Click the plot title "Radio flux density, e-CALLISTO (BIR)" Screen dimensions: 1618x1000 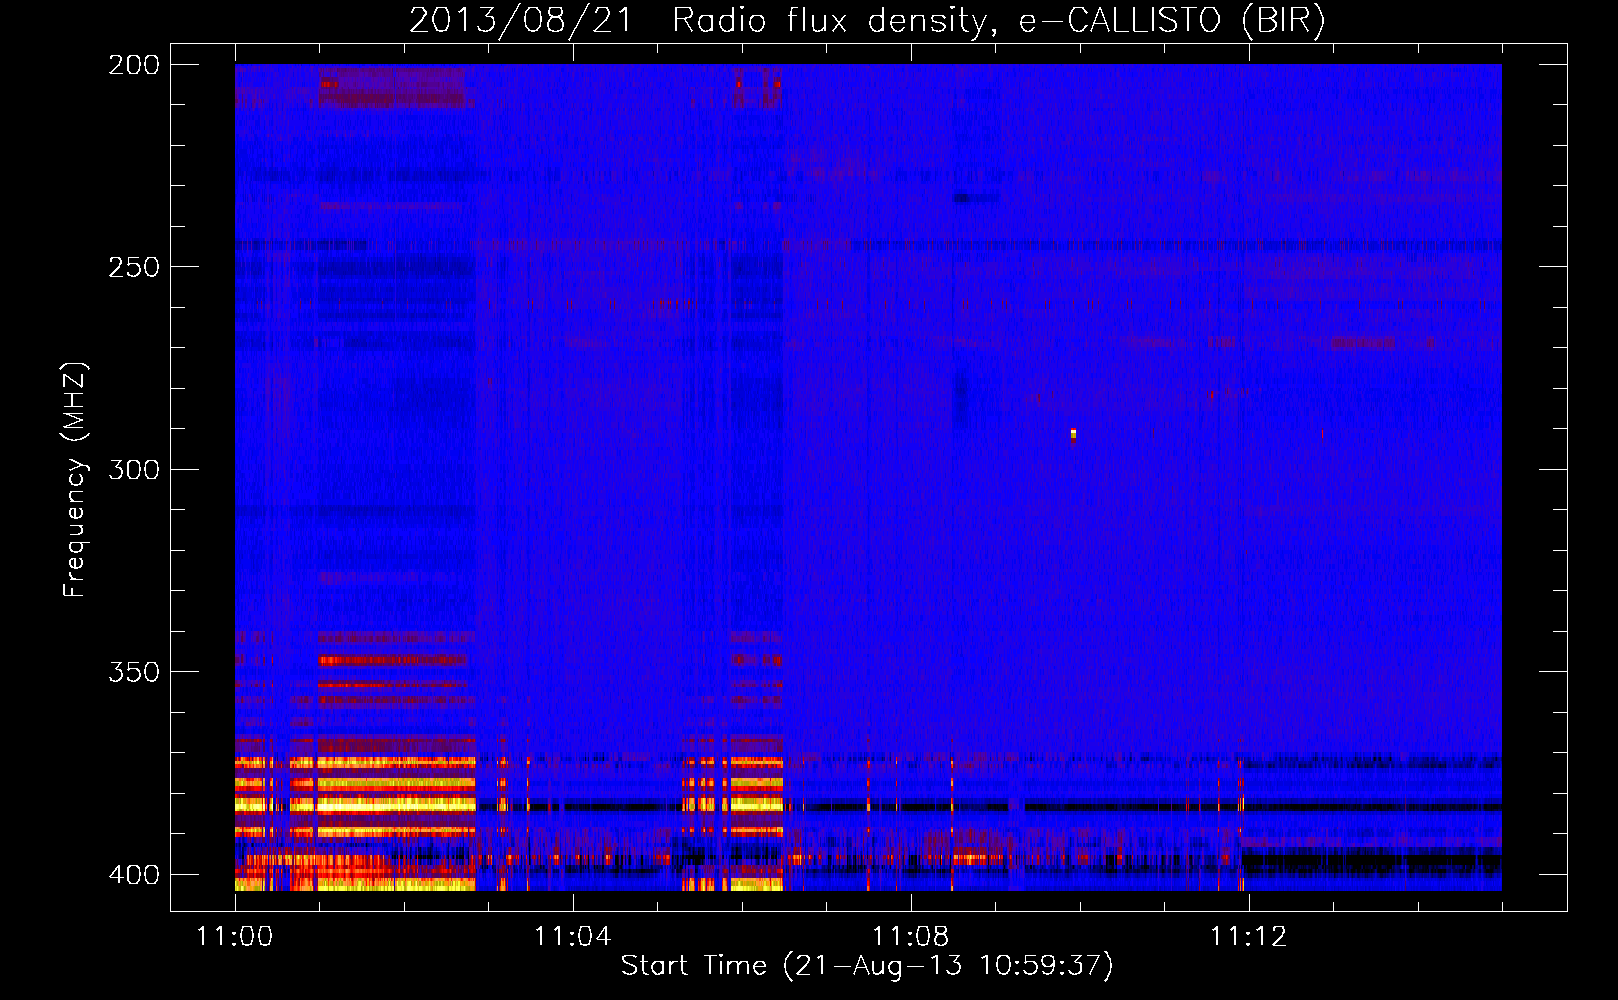pos(999,20)
